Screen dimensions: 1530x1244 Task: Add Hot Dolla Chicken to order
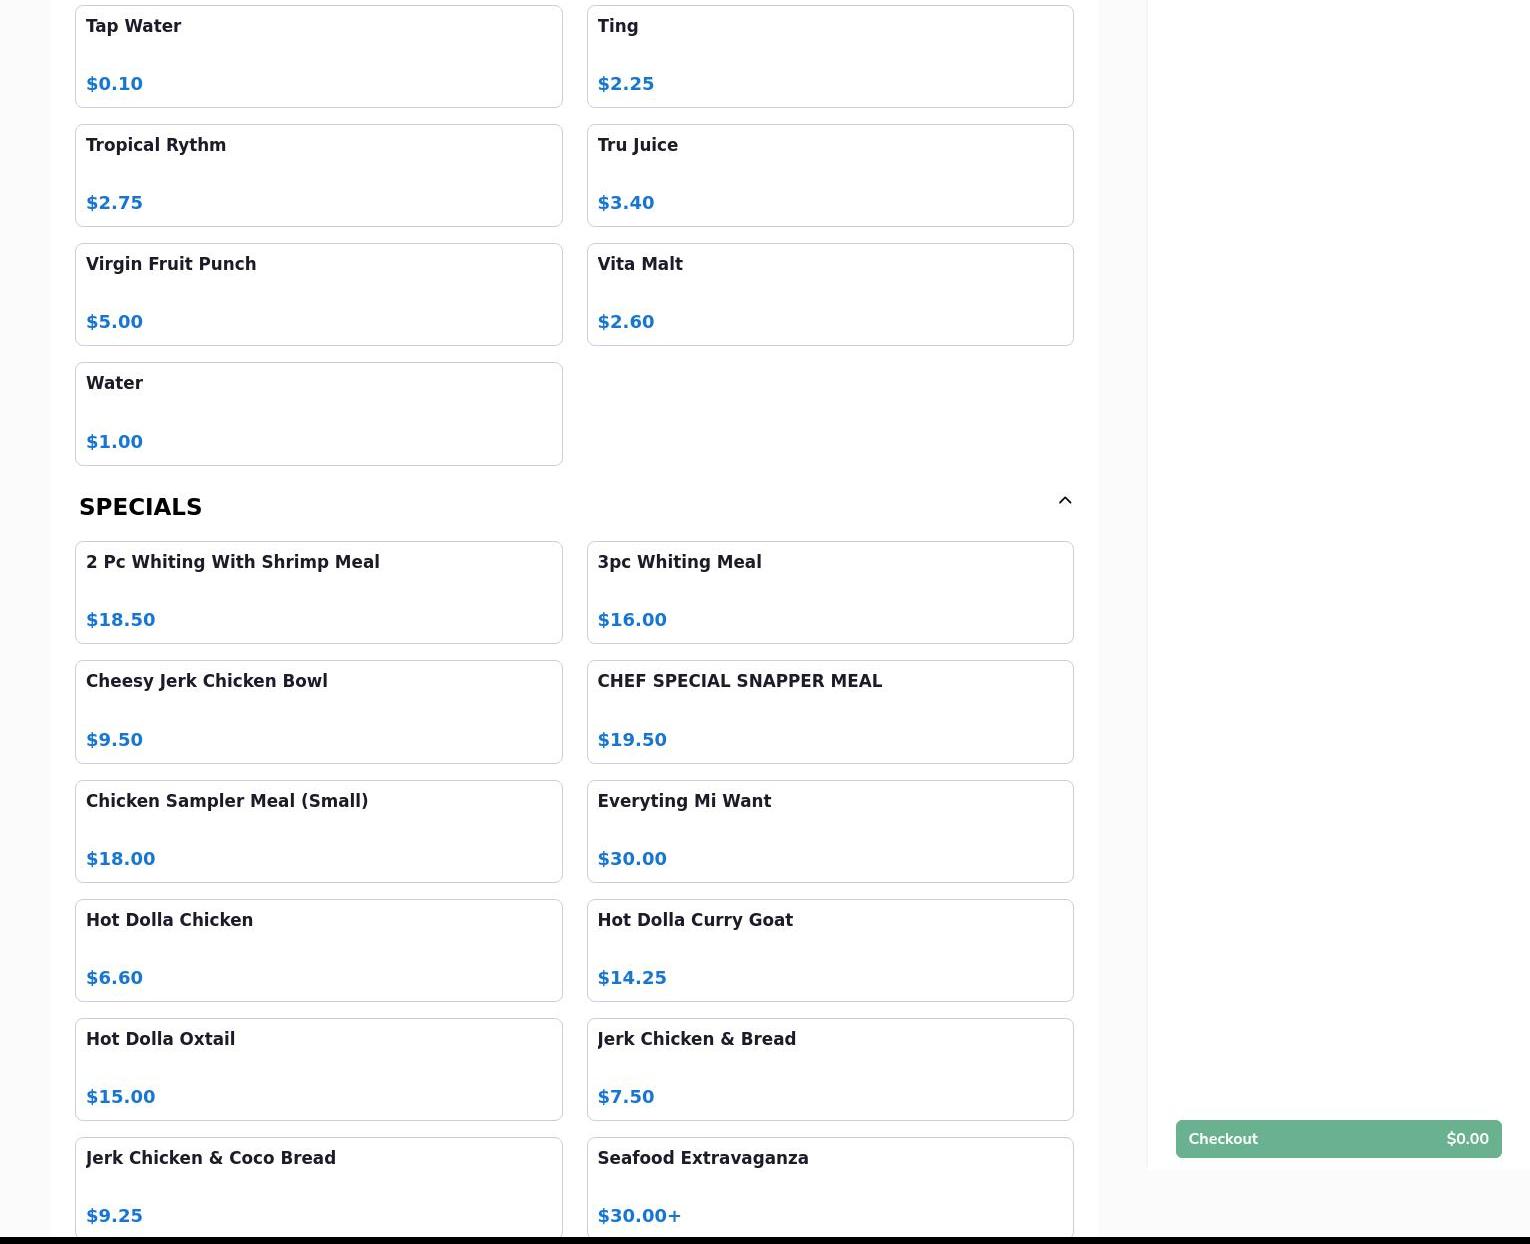coord(319,950)
